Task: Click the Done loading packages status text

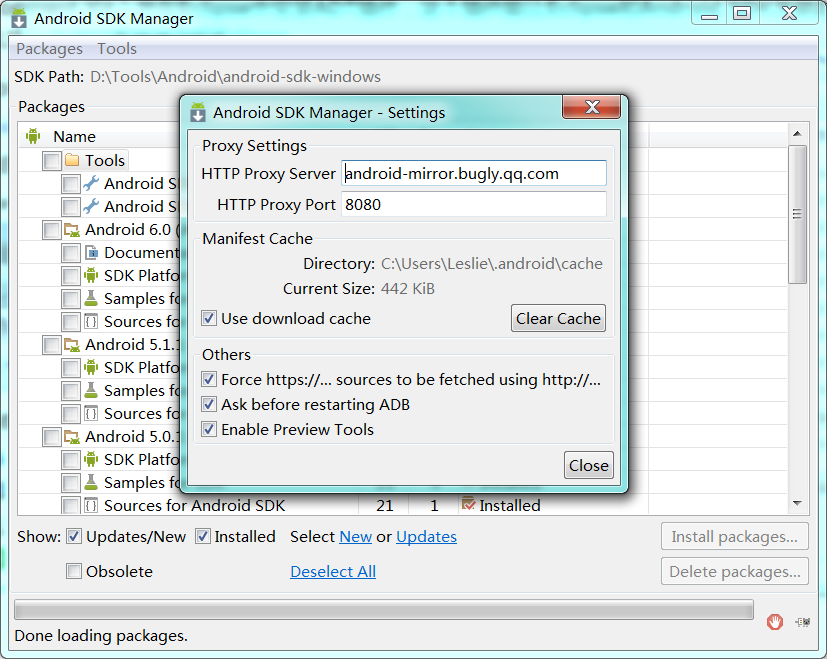Action: click(101, 635)
